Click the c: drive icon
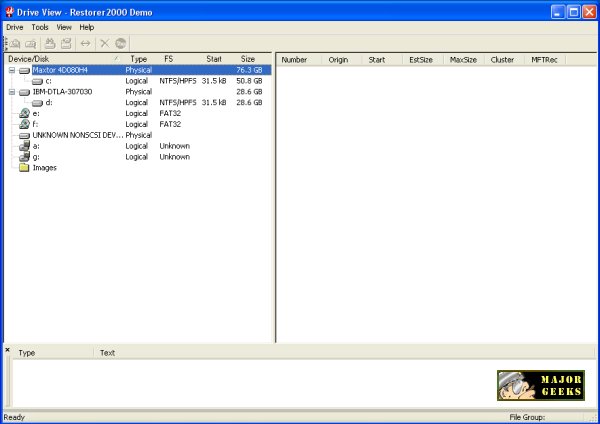This screenshot has height=424, width=600. pos(37,82)
